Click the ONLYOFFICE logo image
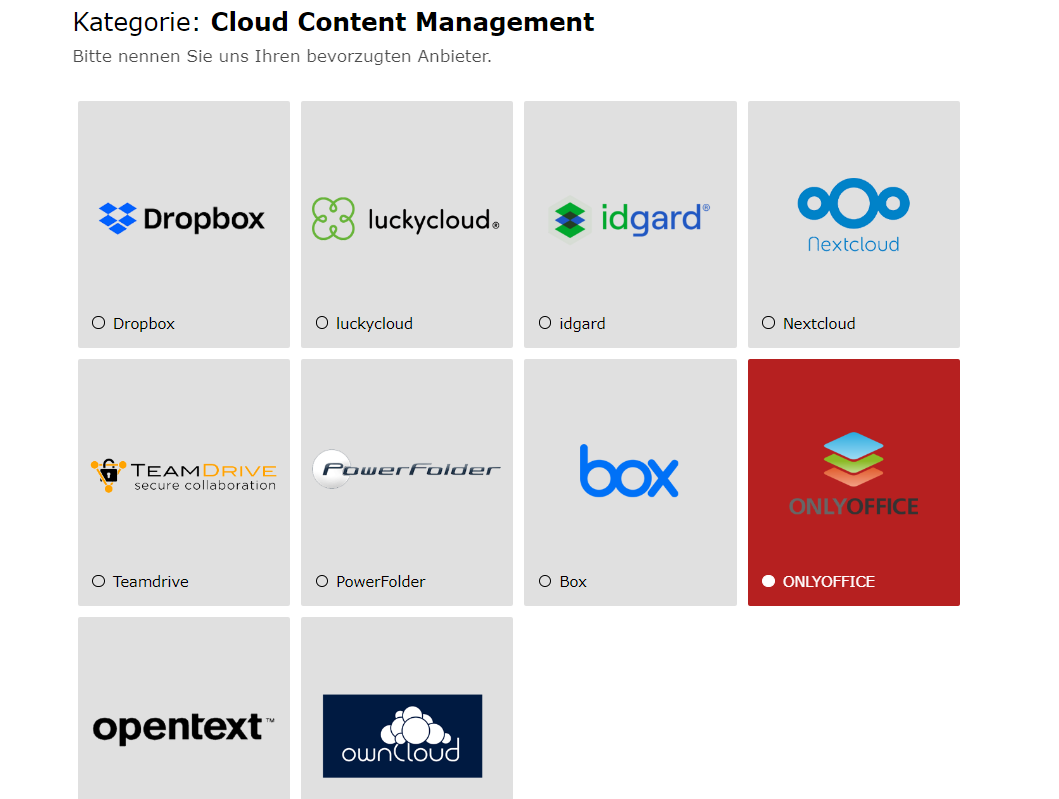Image resolution: width=1059 pixels, height=799 pixels. [854, 475]
